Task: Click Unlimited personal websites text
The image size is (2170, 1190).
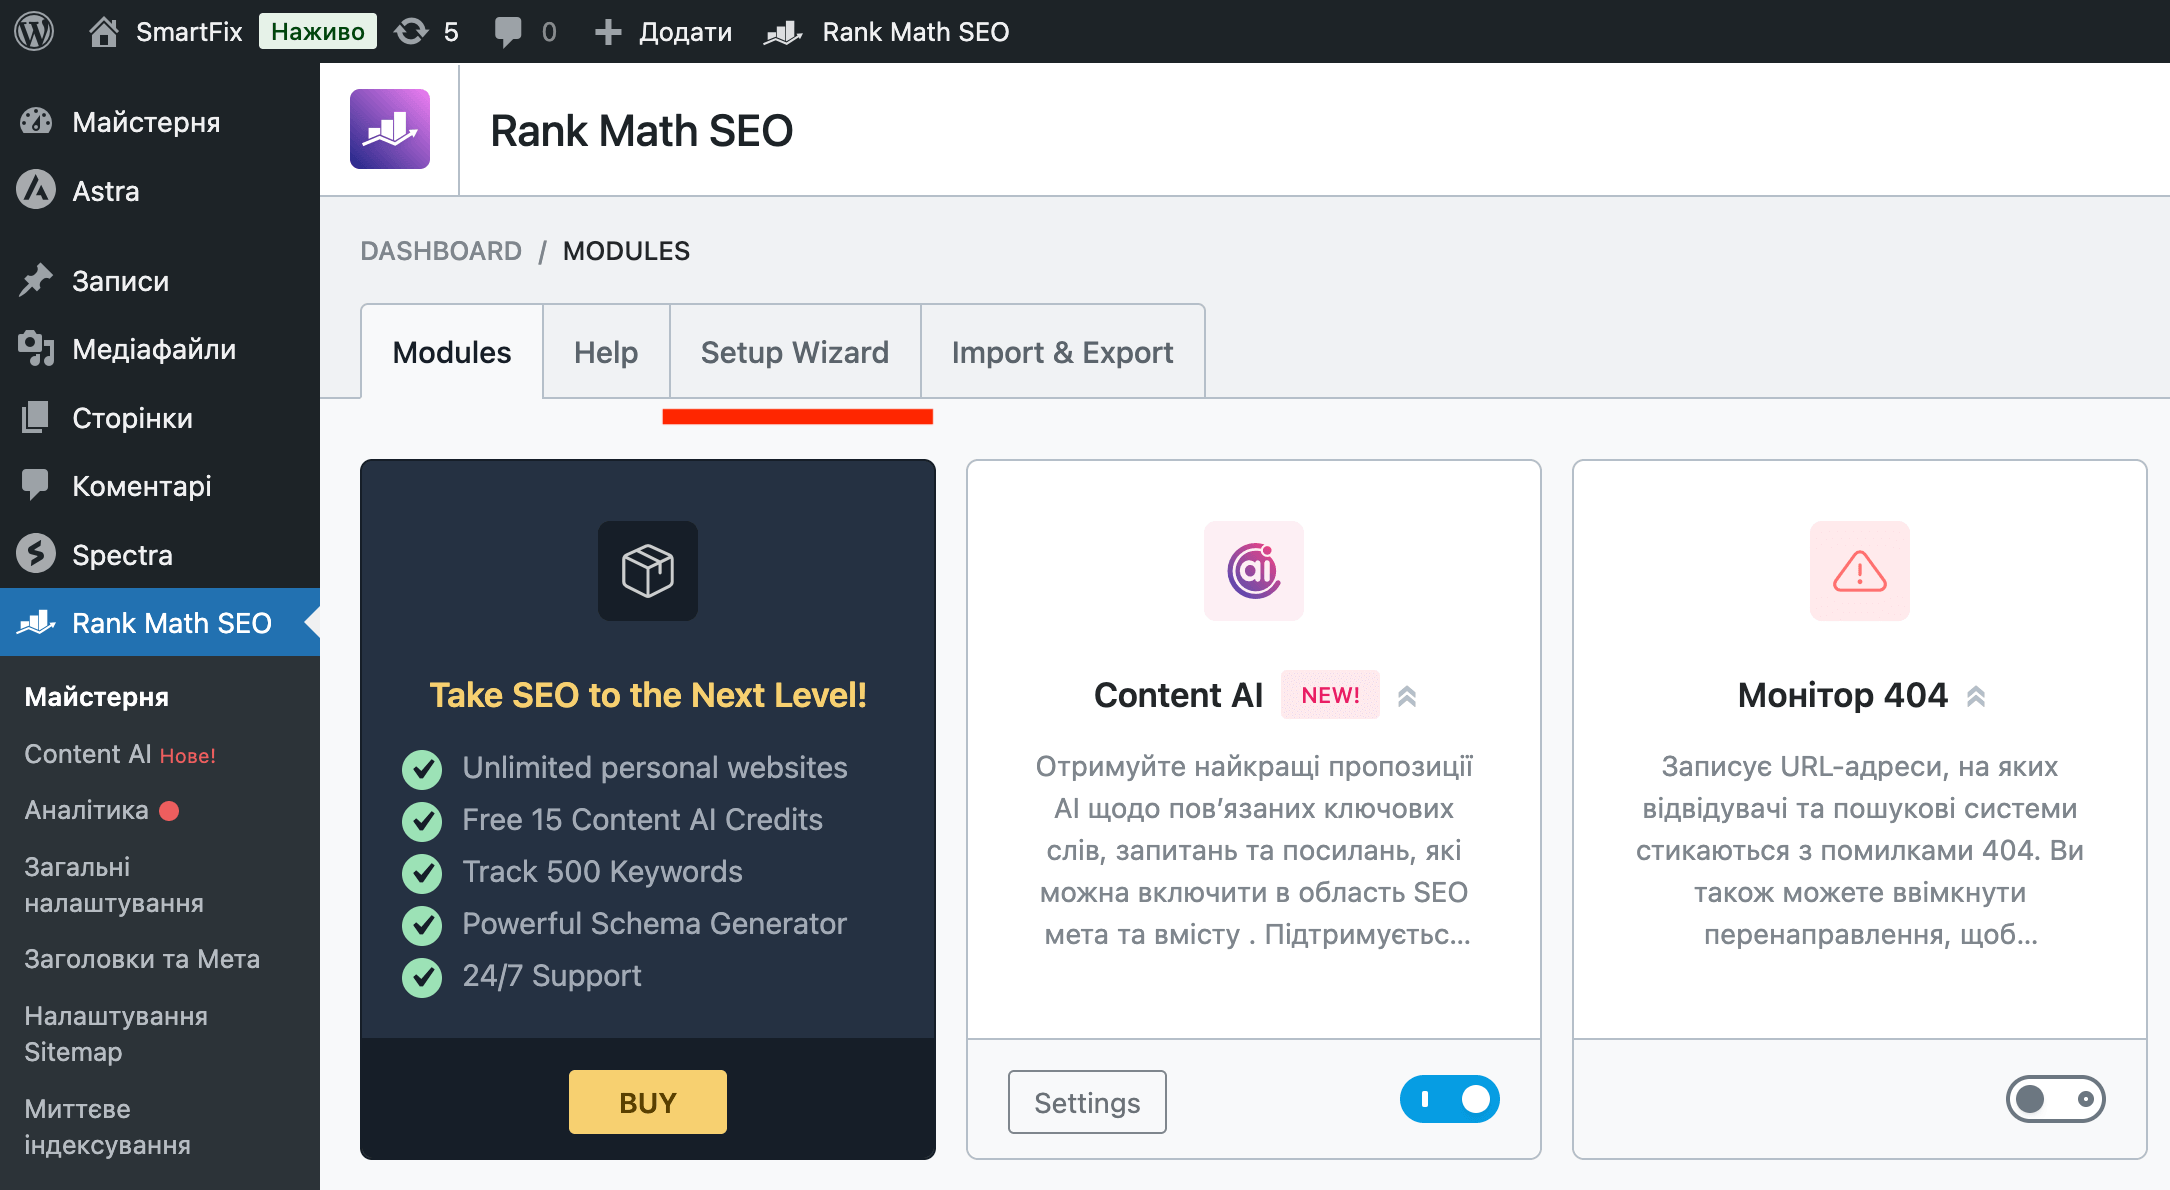Action: [655, 767]
